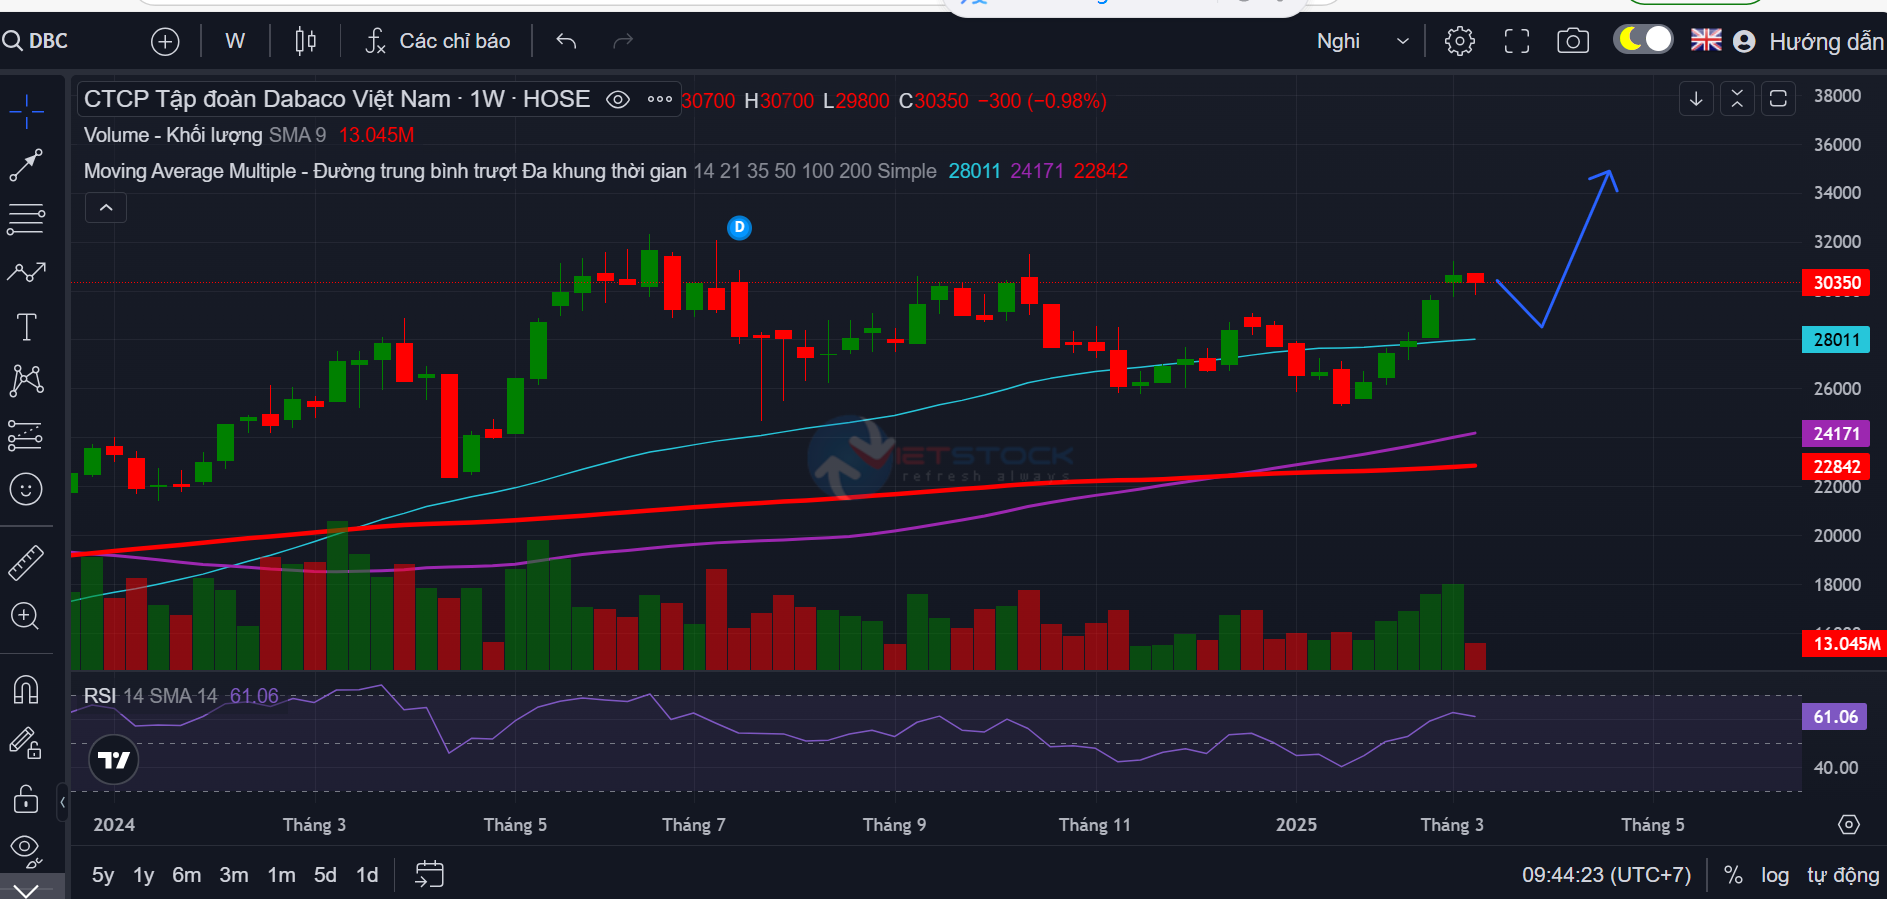Click the 61.06 RSI value label
1887x899 pixels.
pyautogui.click(x=1835, y=717)
